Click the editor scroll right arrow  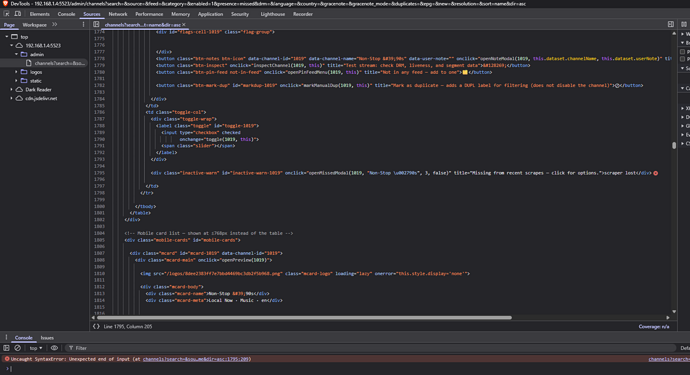click(668, 317)
